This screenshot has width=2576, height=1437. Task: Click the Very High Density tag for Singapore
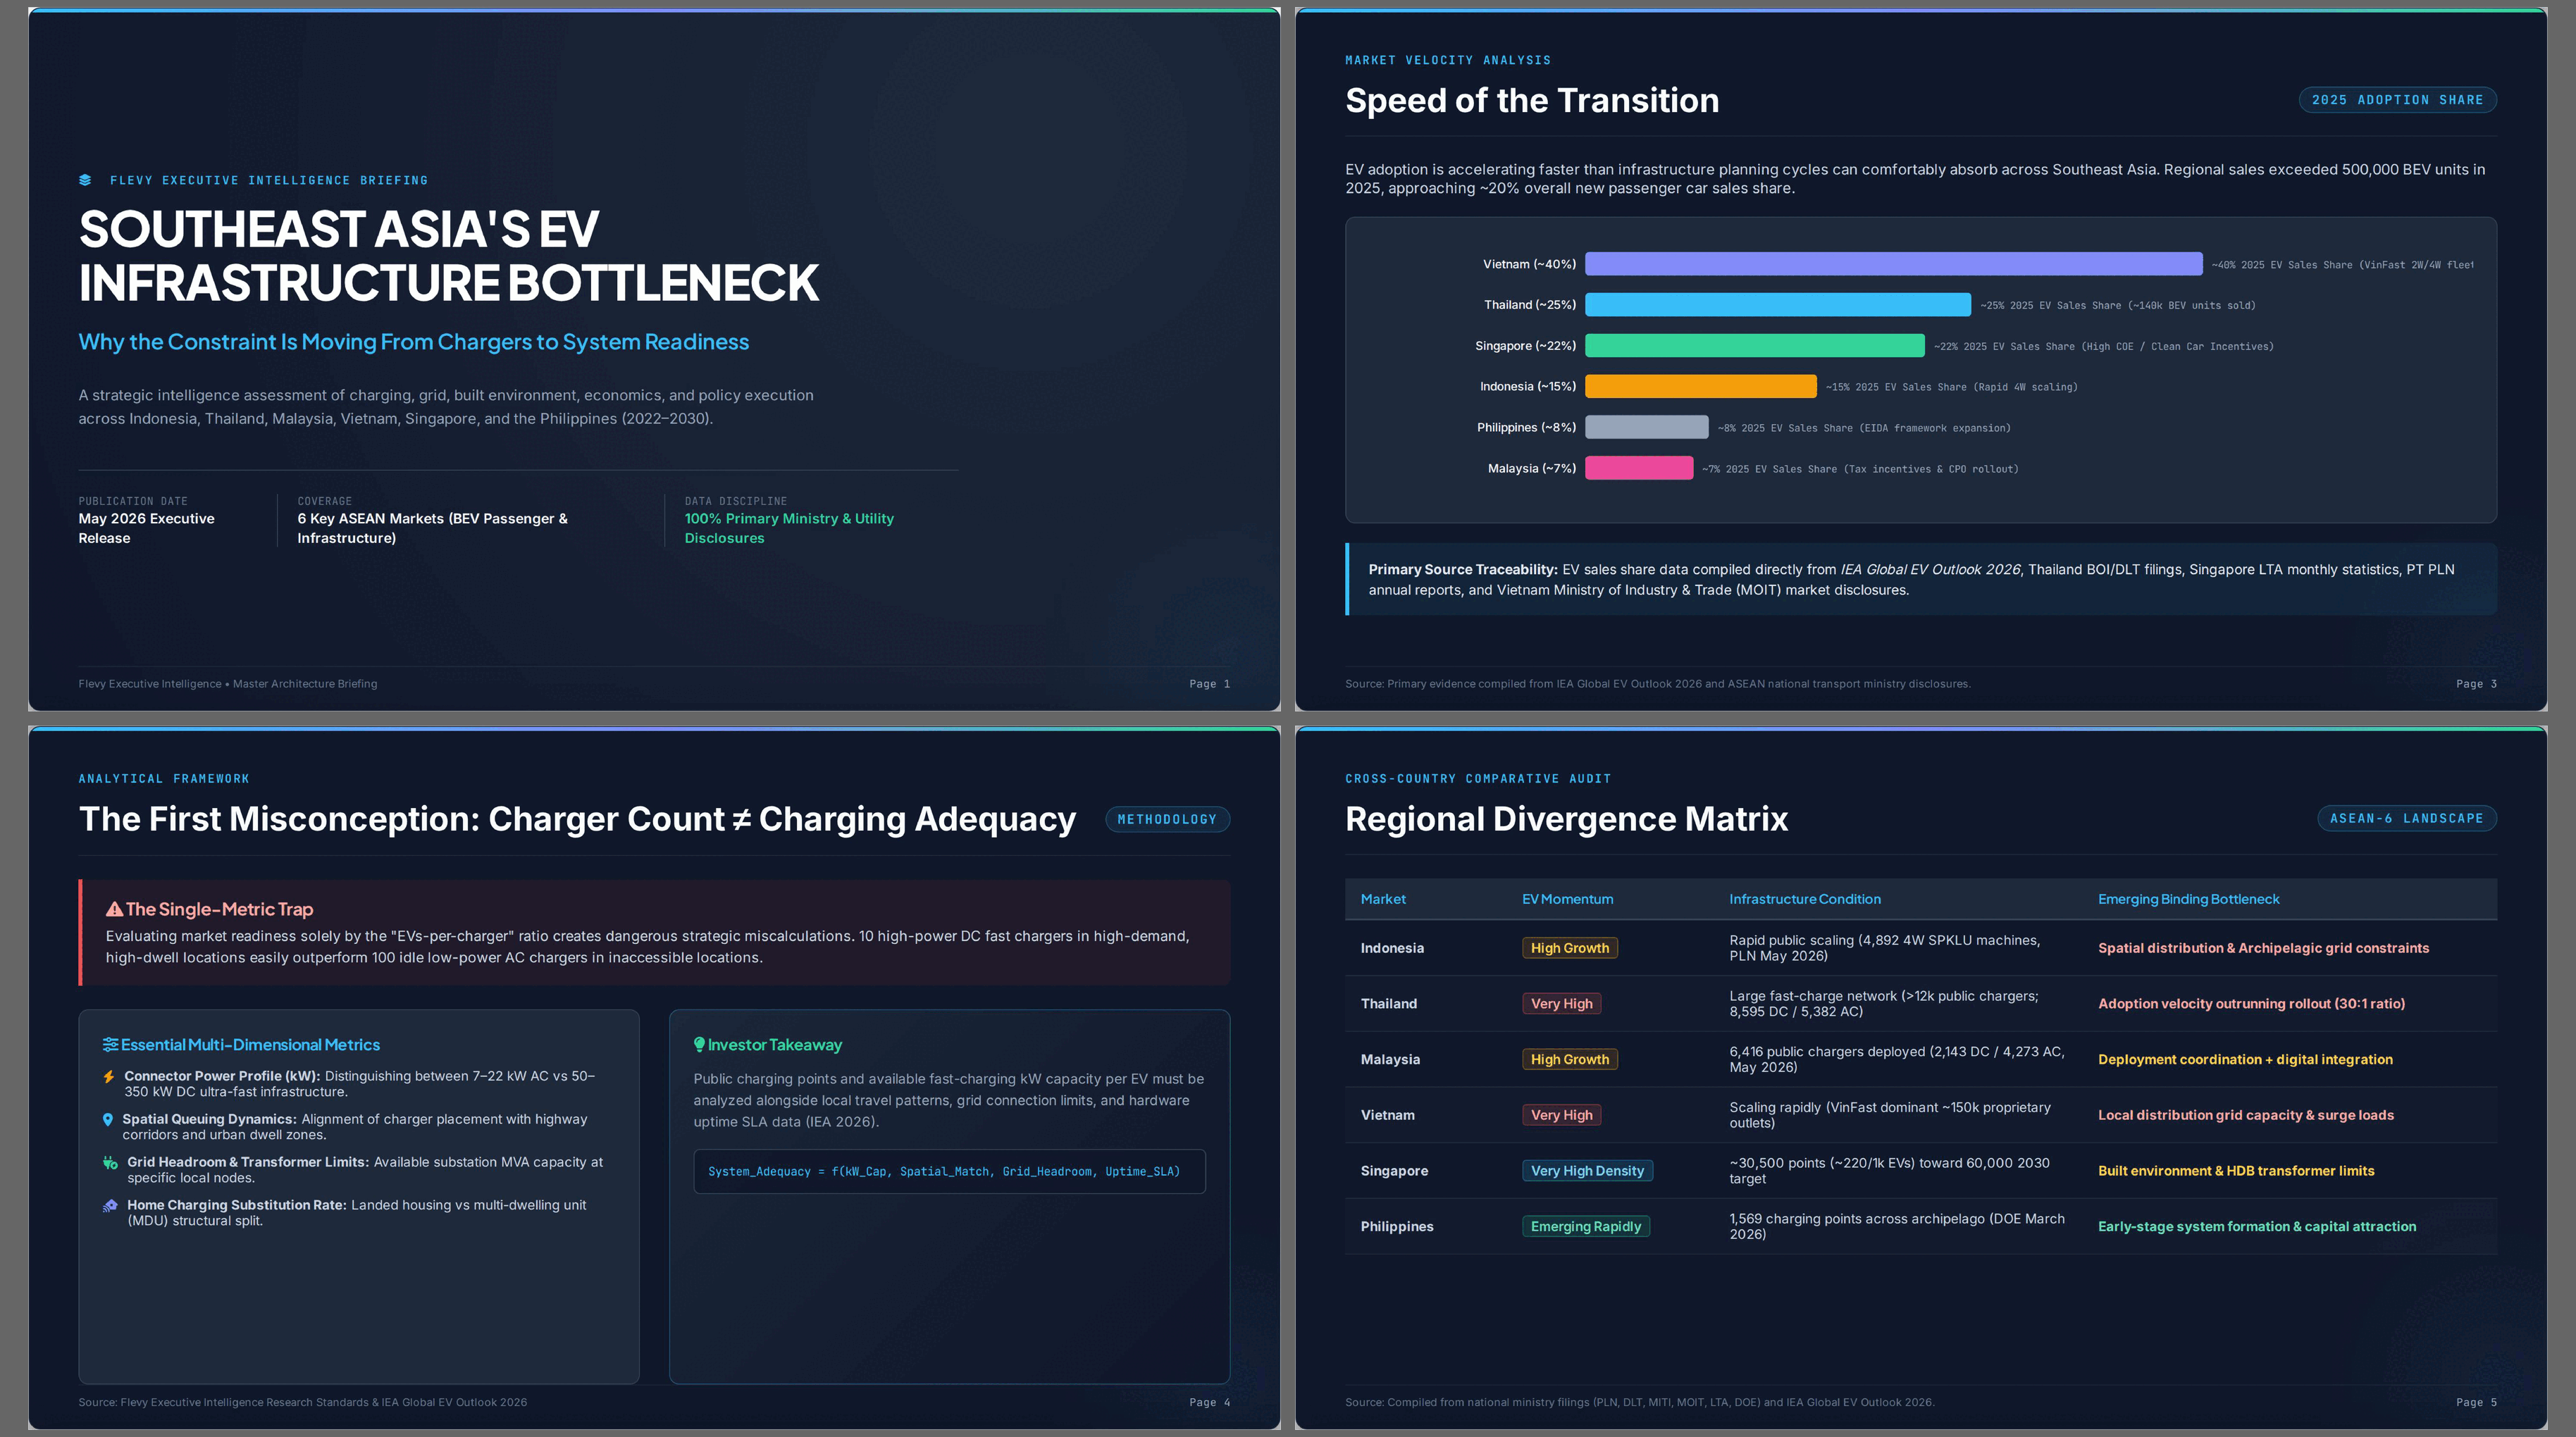1587,1171
